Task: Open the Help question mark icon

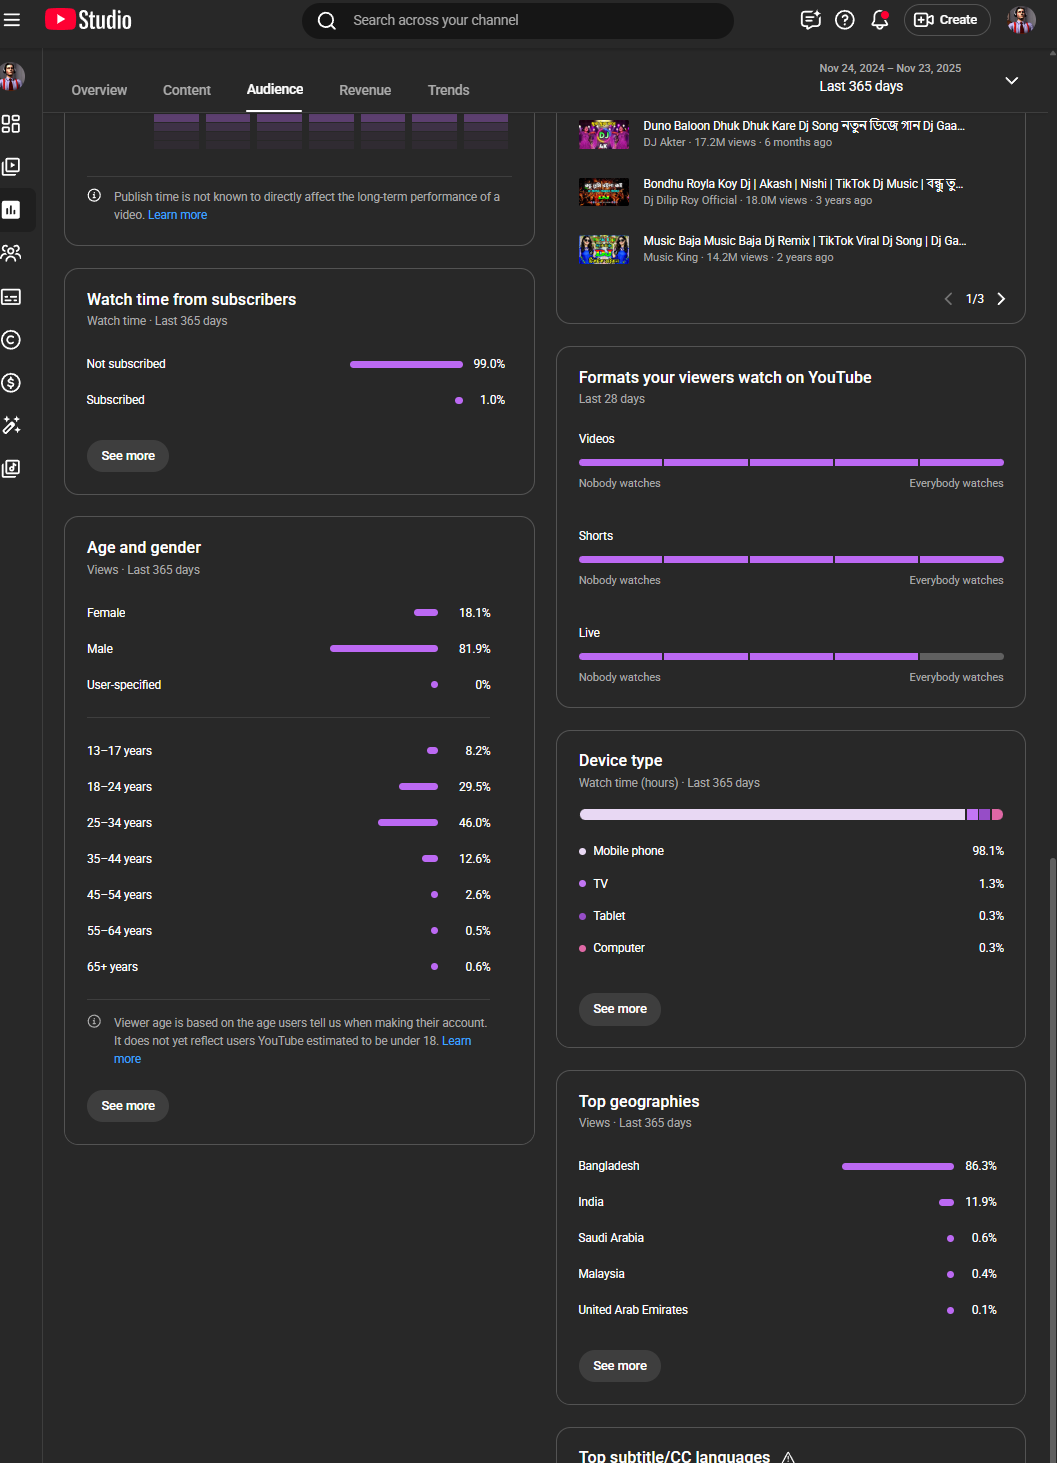Action: (x=845, y=20)
